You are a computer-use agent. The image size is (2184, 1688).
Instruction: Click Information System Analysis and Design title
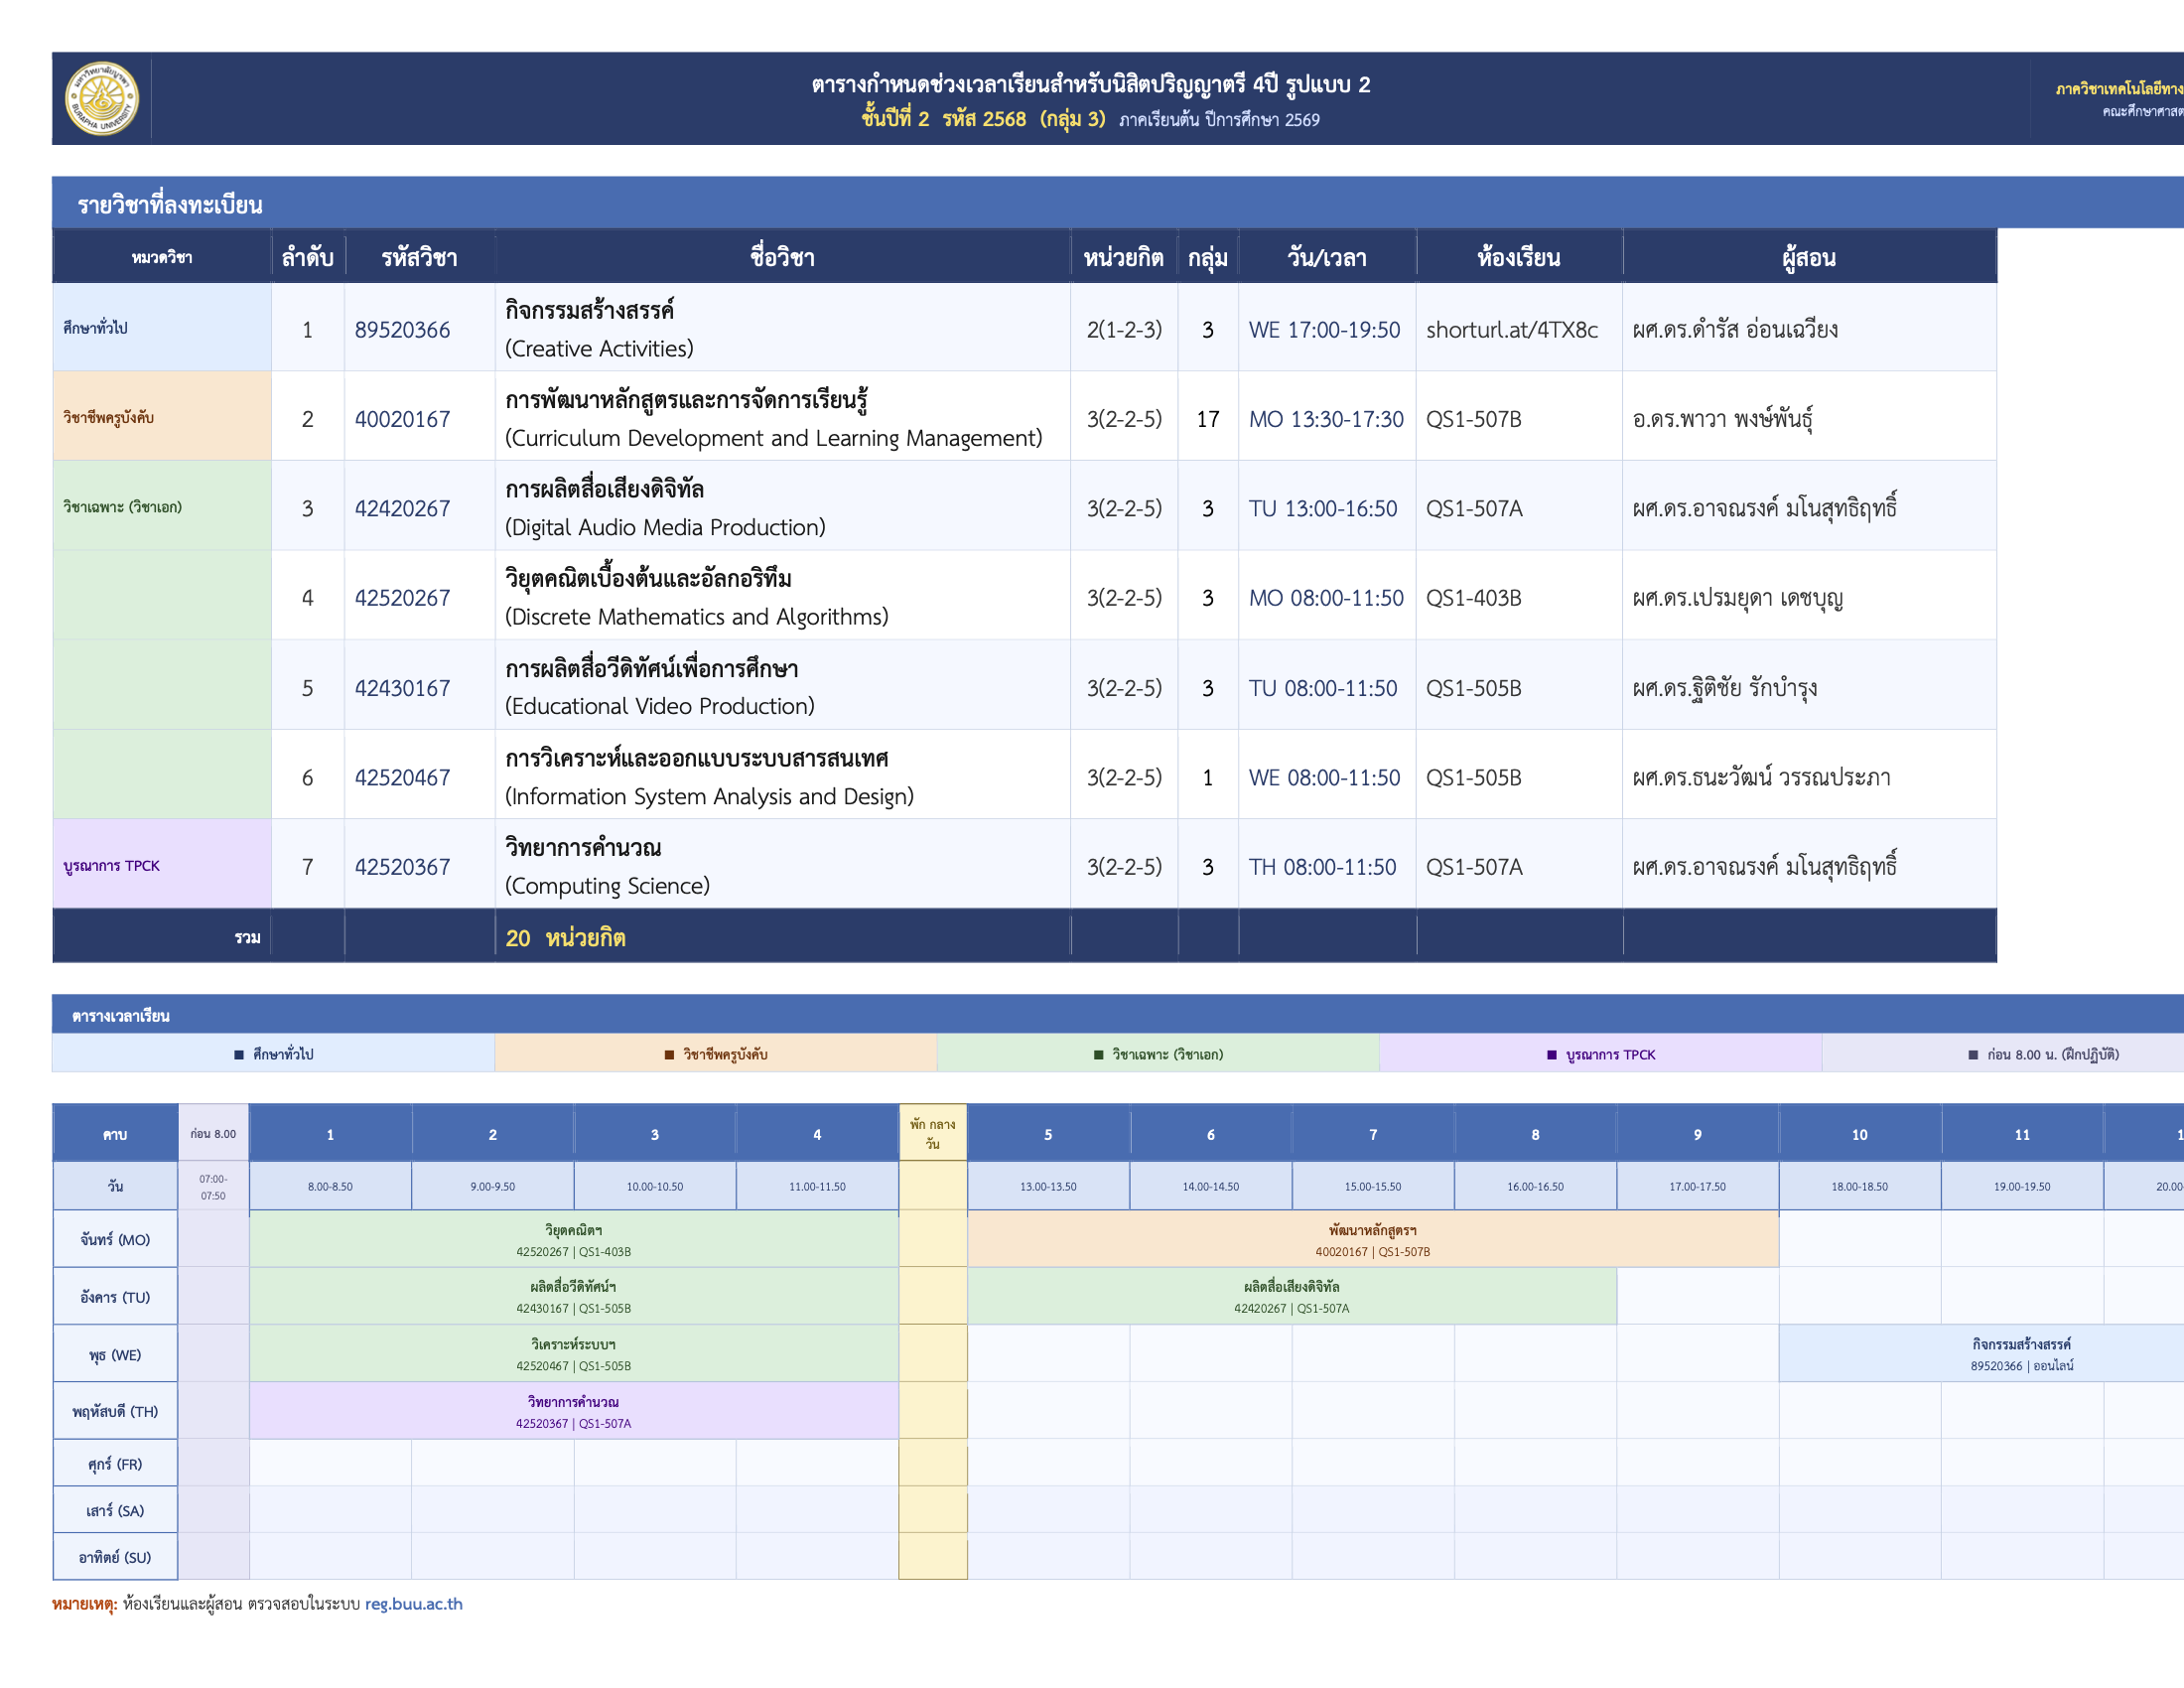click(709, 795)
